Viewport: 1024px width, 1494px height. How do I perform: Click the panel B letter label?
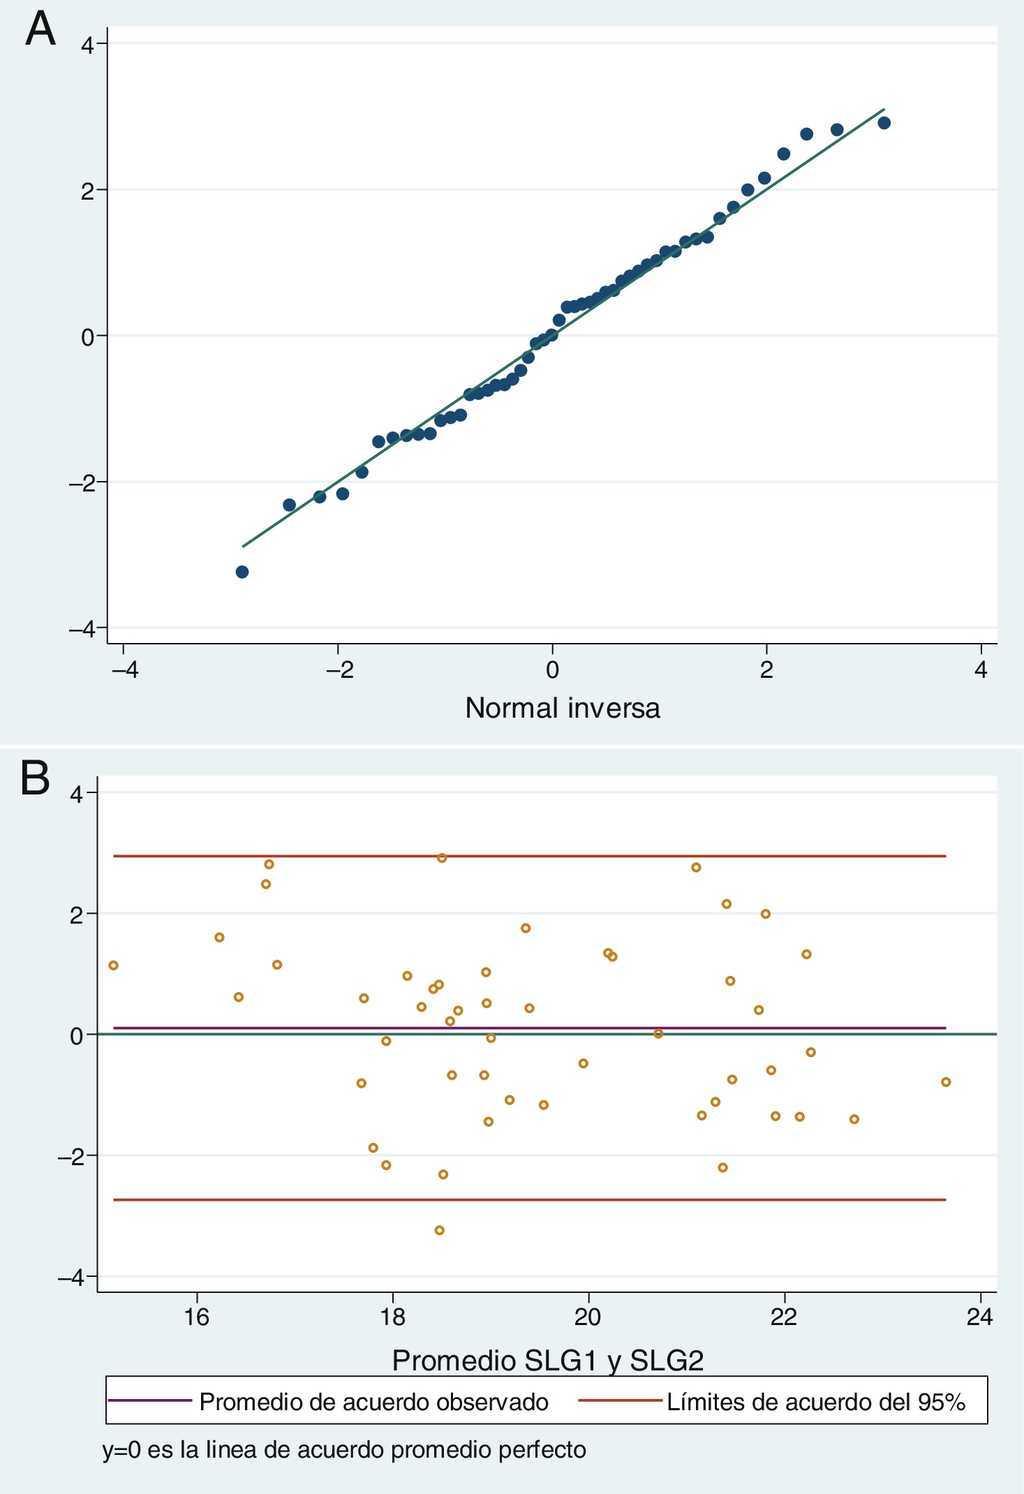click(x=35, y=778)
